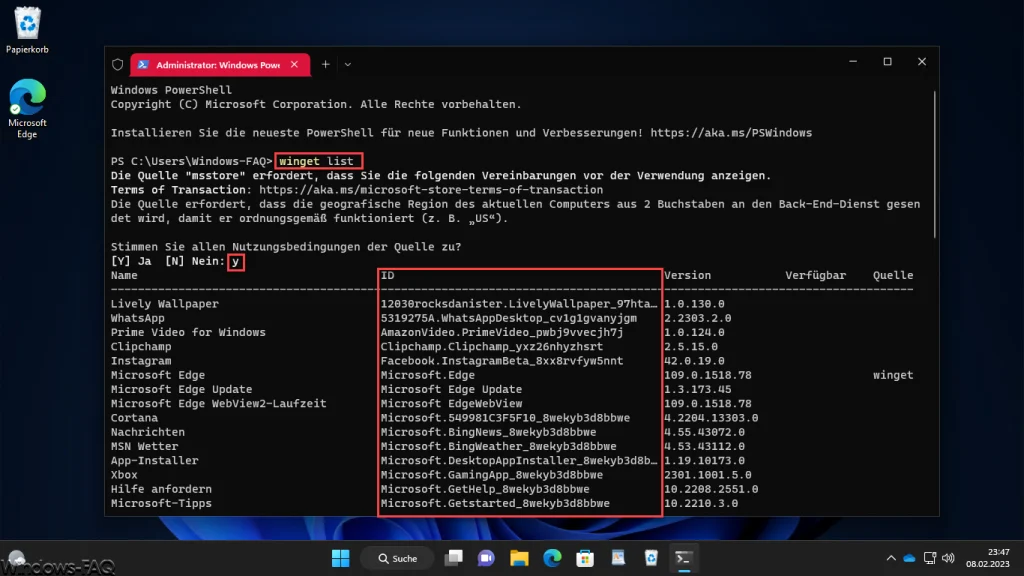Close the Windows Terminal window
1024x576 pixels.
pyautogui.click(x=922, y=61)
